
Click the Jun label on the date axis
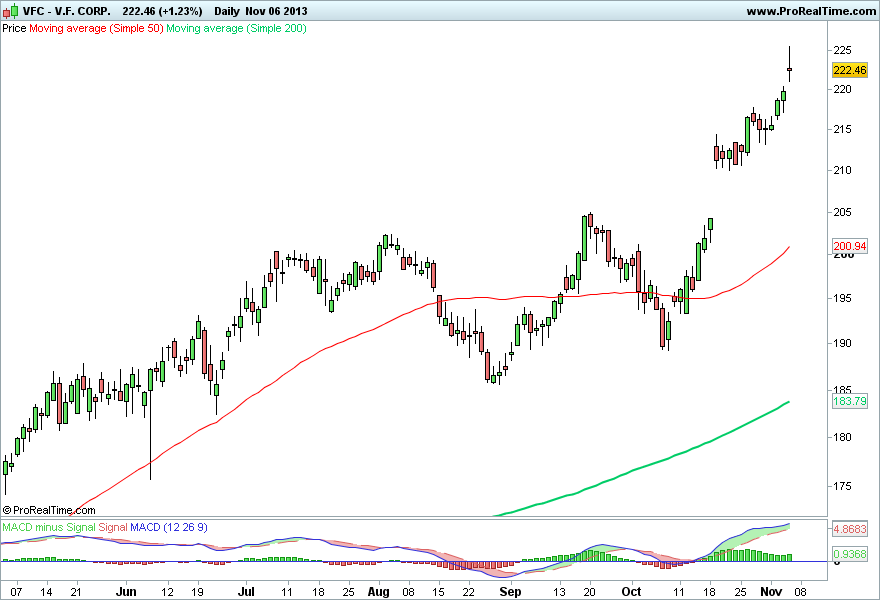126,592
